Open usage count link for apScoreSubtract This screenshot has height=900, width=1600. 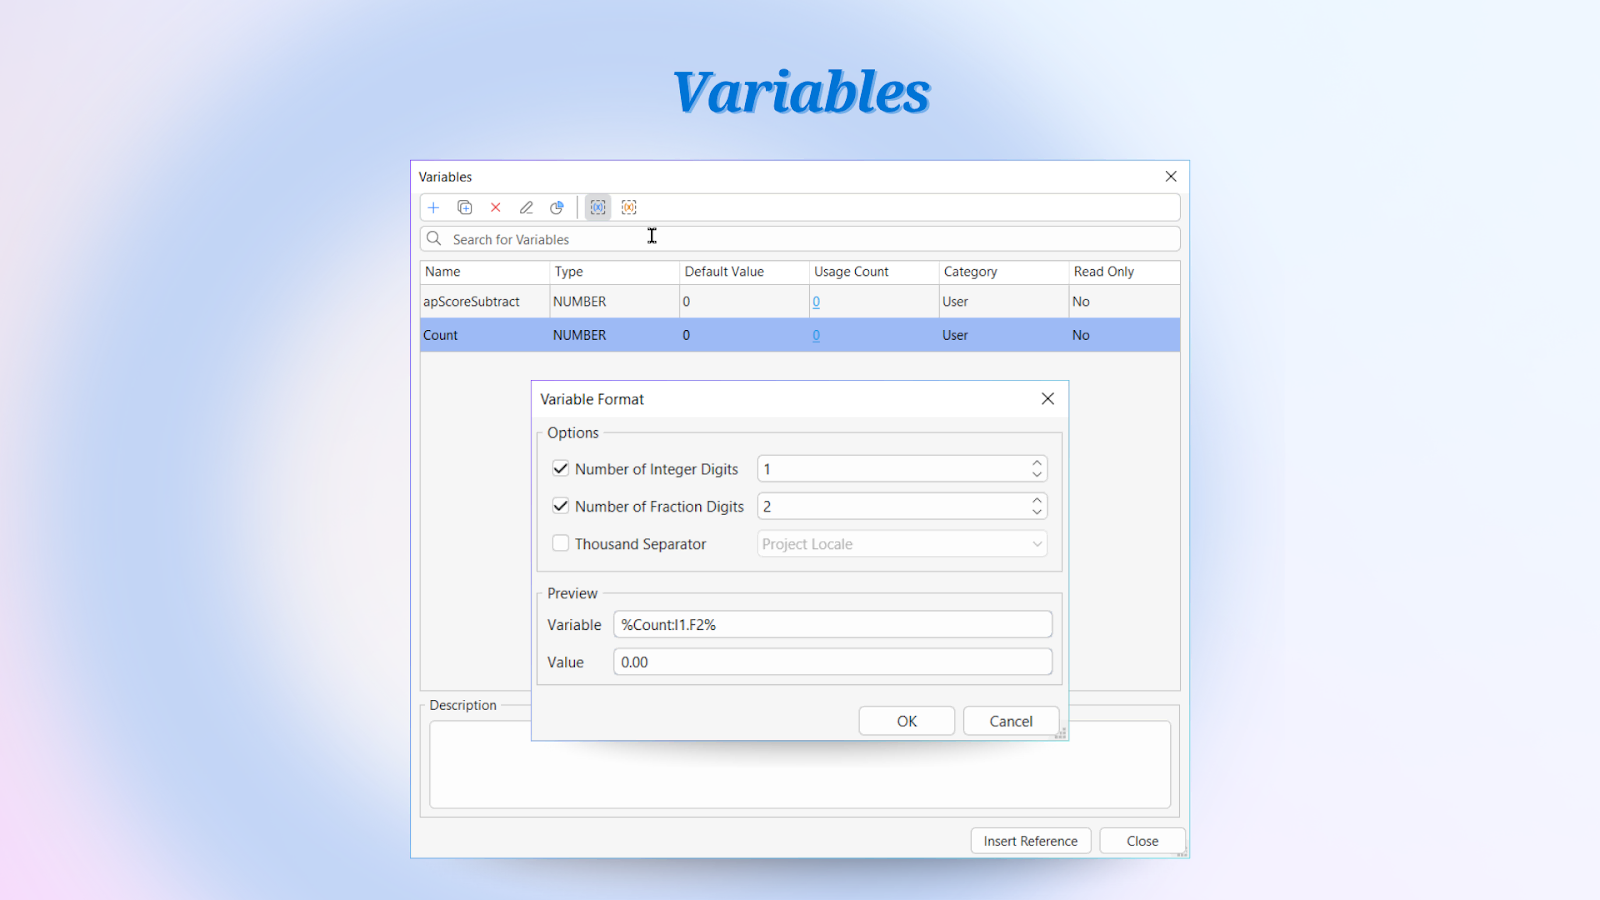(816, 301)
